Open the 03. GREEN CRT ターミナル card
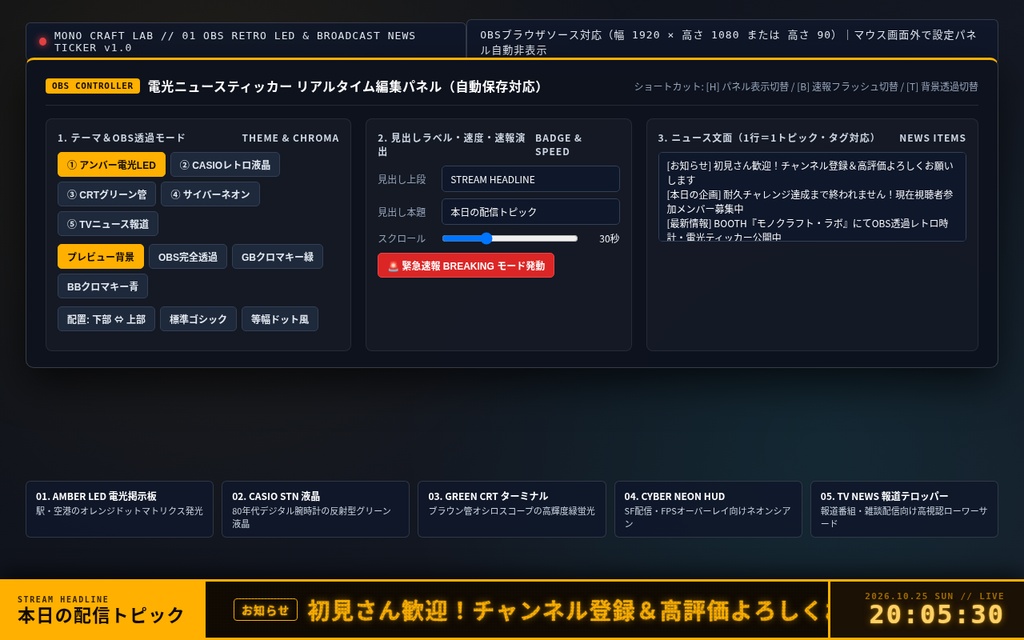1024x640 pixels. pyautogui.click(x=511, y=509)
